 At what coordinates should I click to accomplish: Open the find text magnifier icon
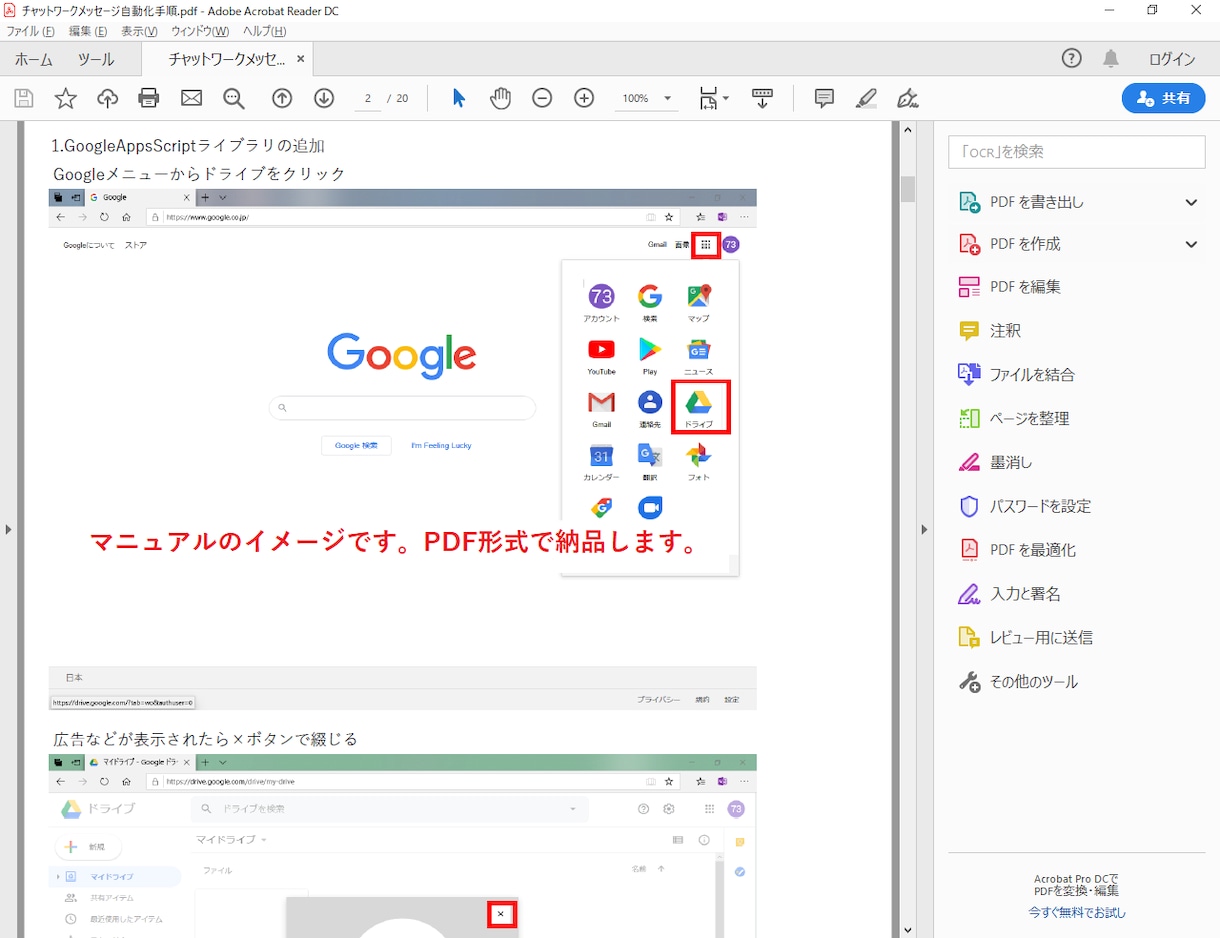pyautogui.click(x=234, y=98)
